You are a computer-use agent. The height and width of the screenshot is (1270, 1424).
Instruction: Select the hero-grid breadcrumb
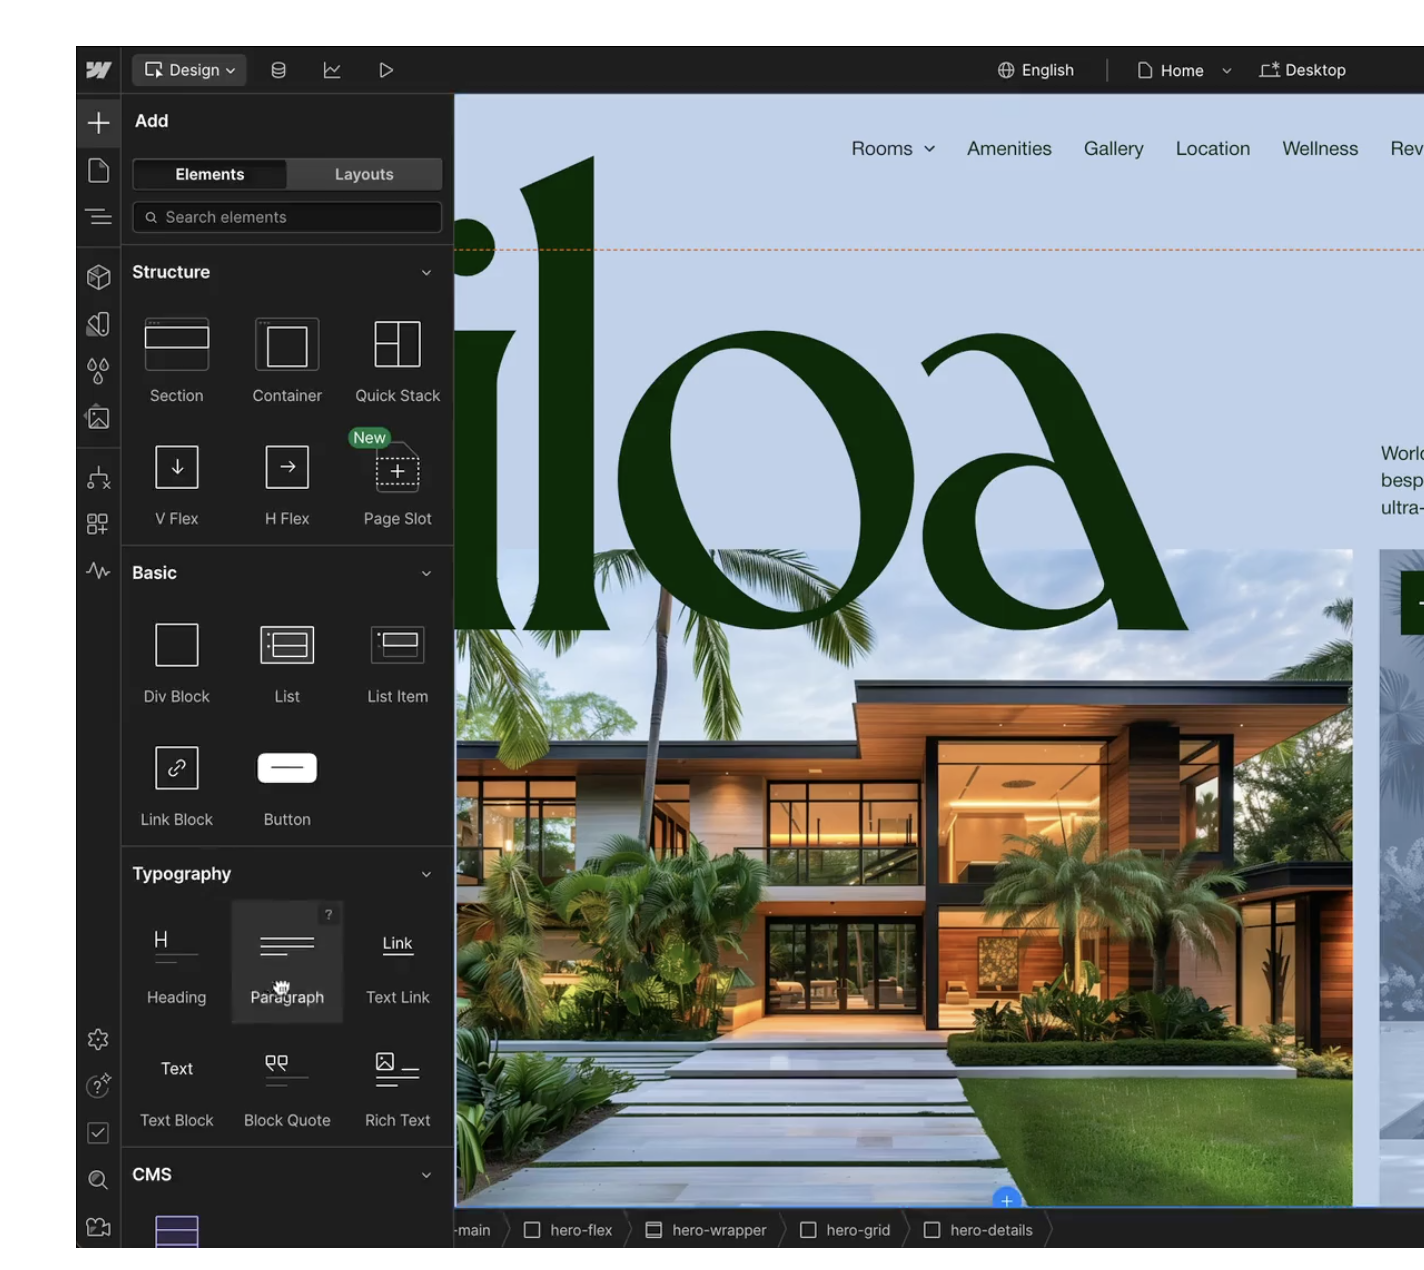[845, 1230]
